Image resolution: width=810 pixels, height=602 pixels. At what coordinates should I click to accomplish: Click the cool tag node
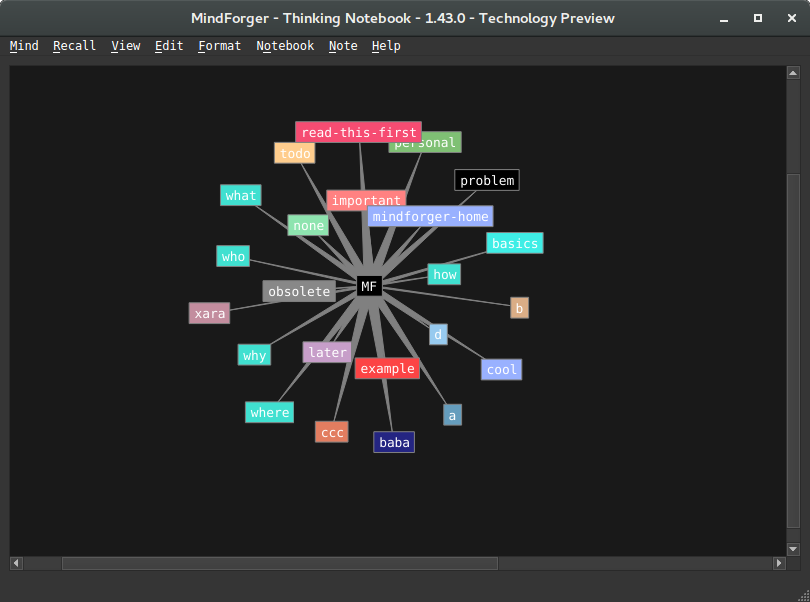(501, 370)
